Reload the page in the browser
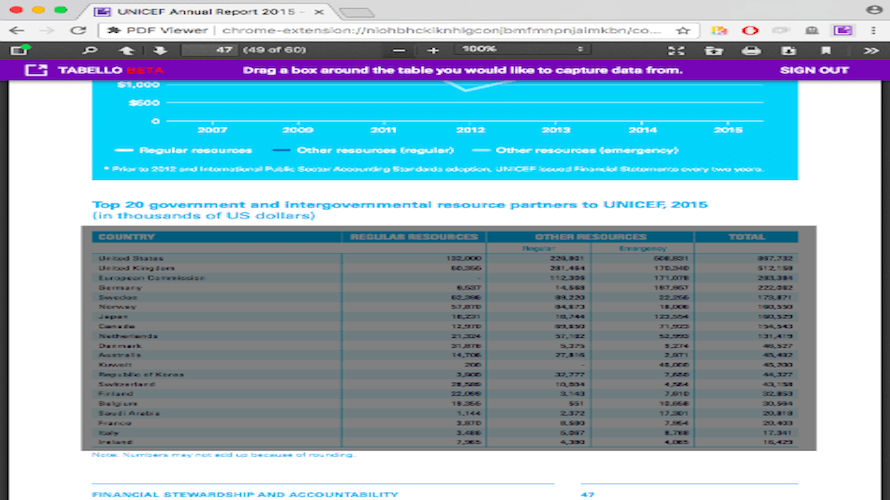 (x=78, y=31)
